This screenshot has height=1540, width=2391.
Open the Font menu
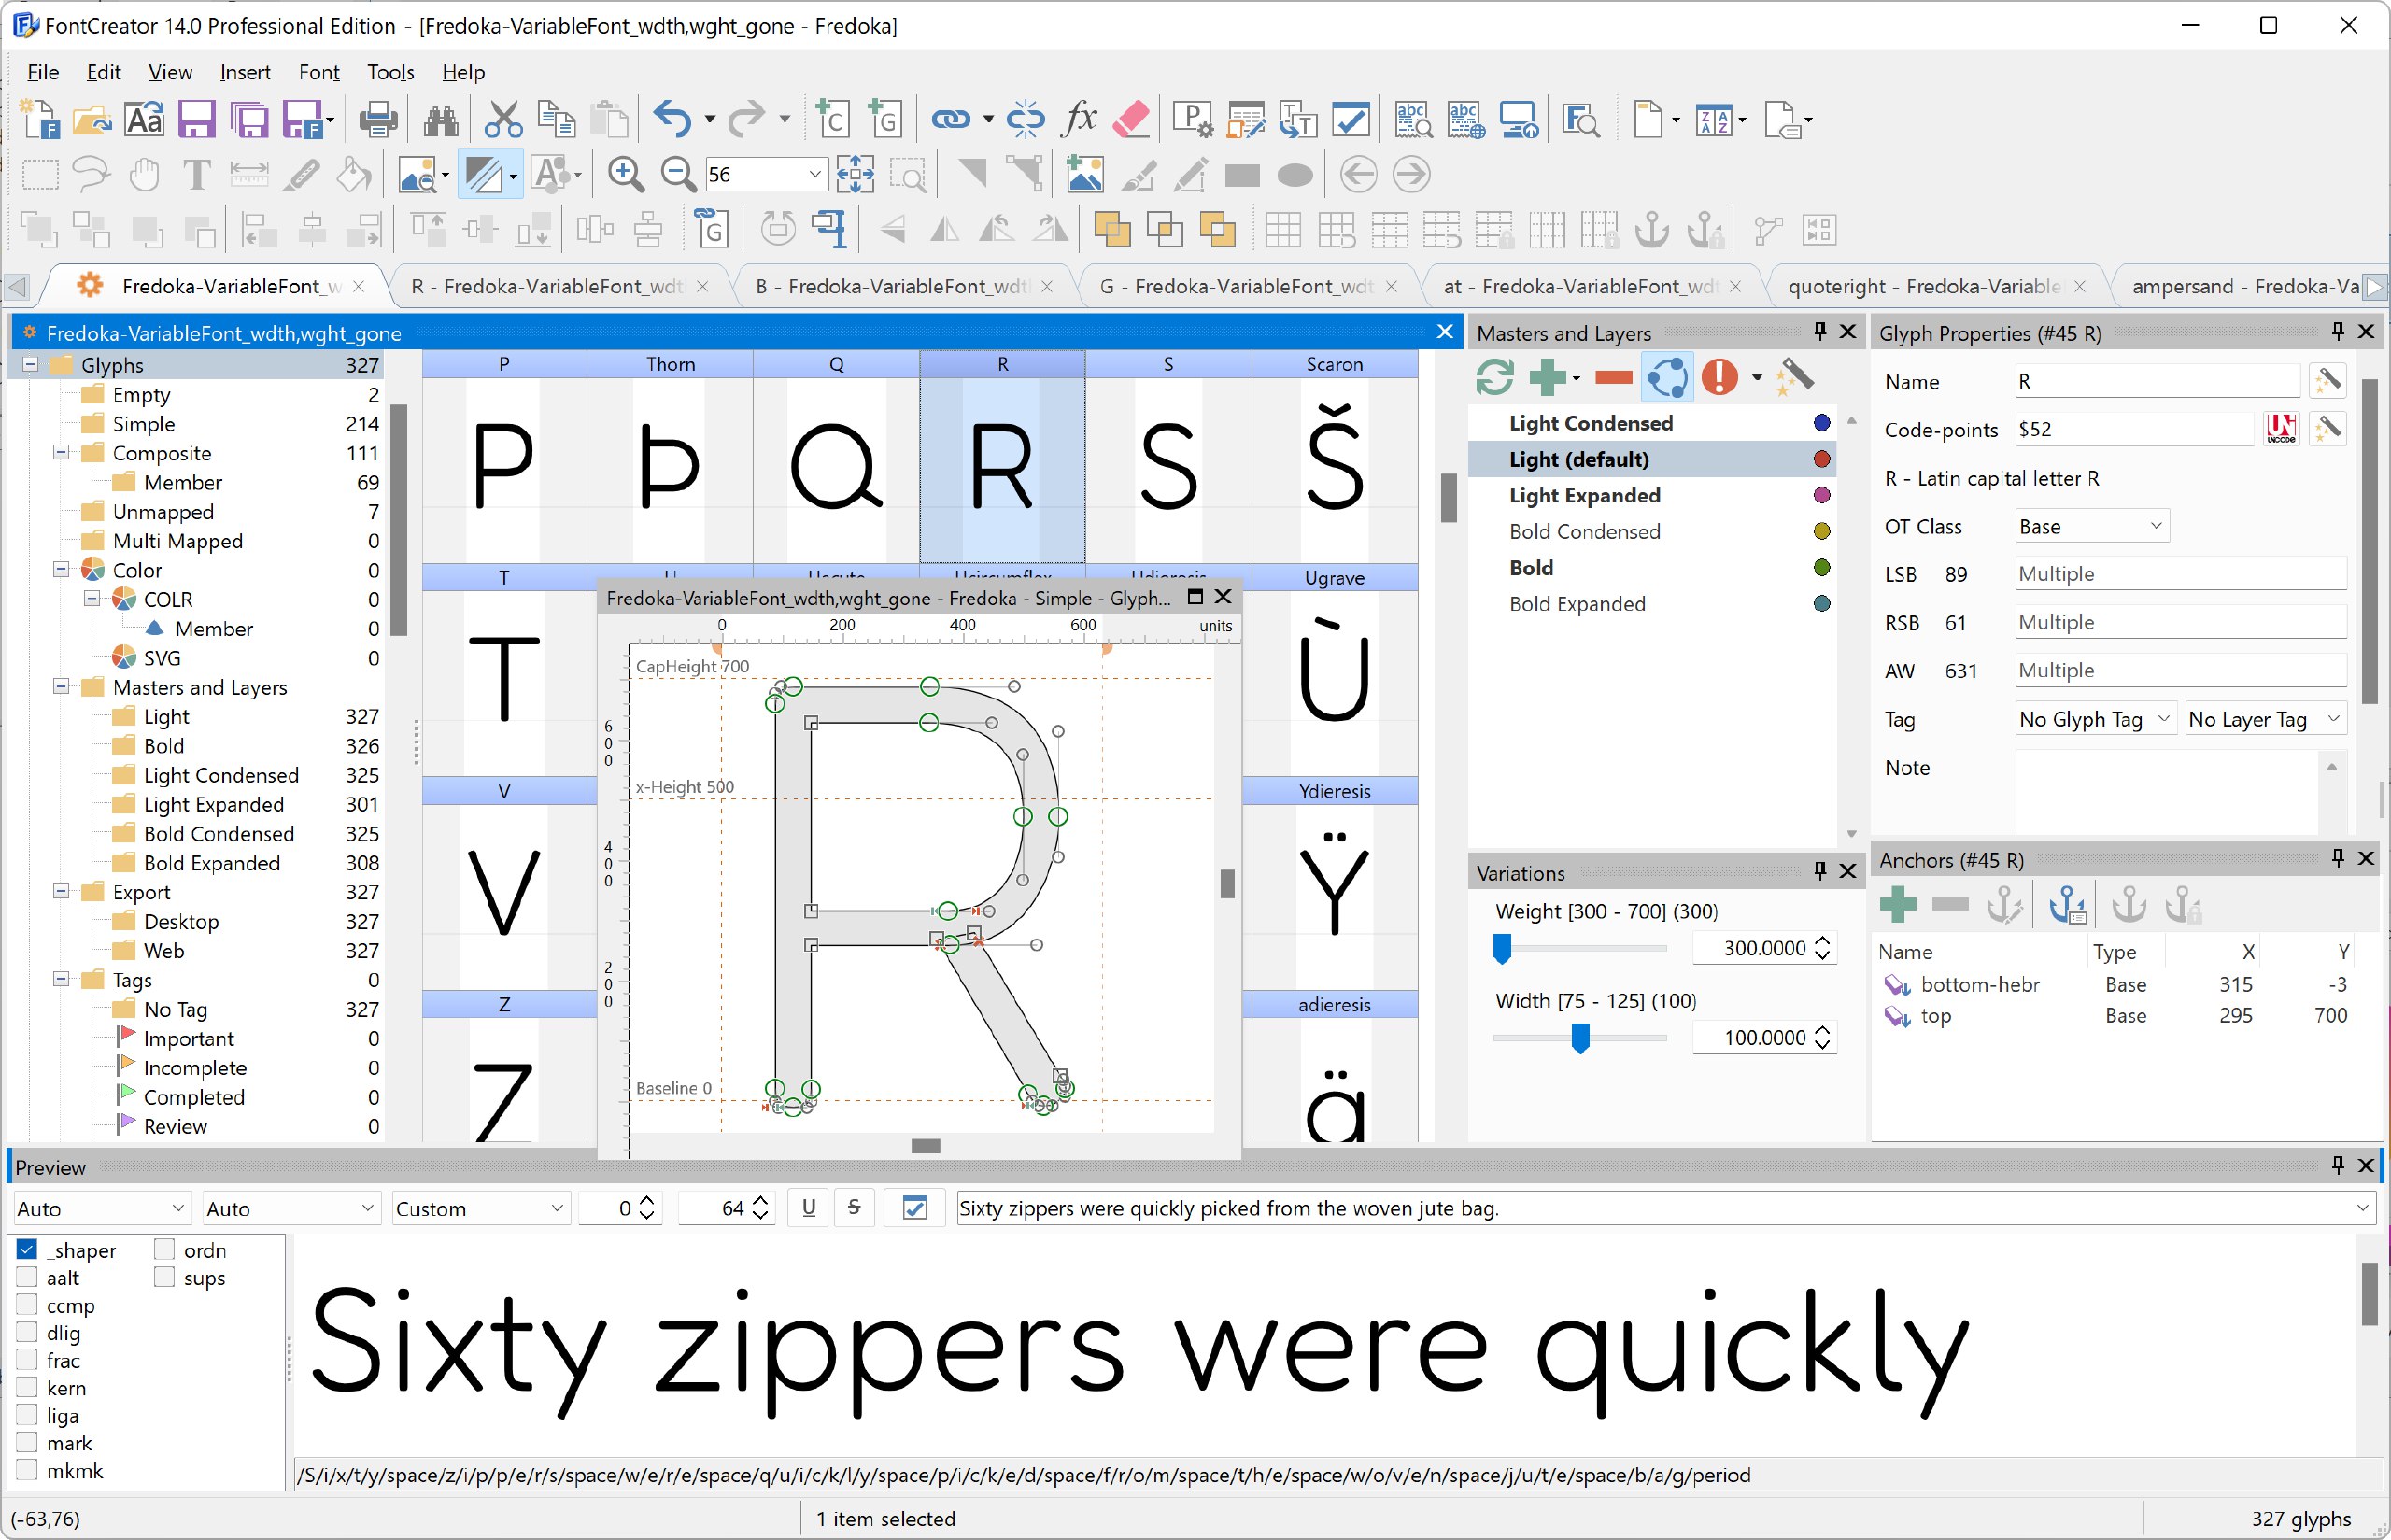tap(319, 71)
